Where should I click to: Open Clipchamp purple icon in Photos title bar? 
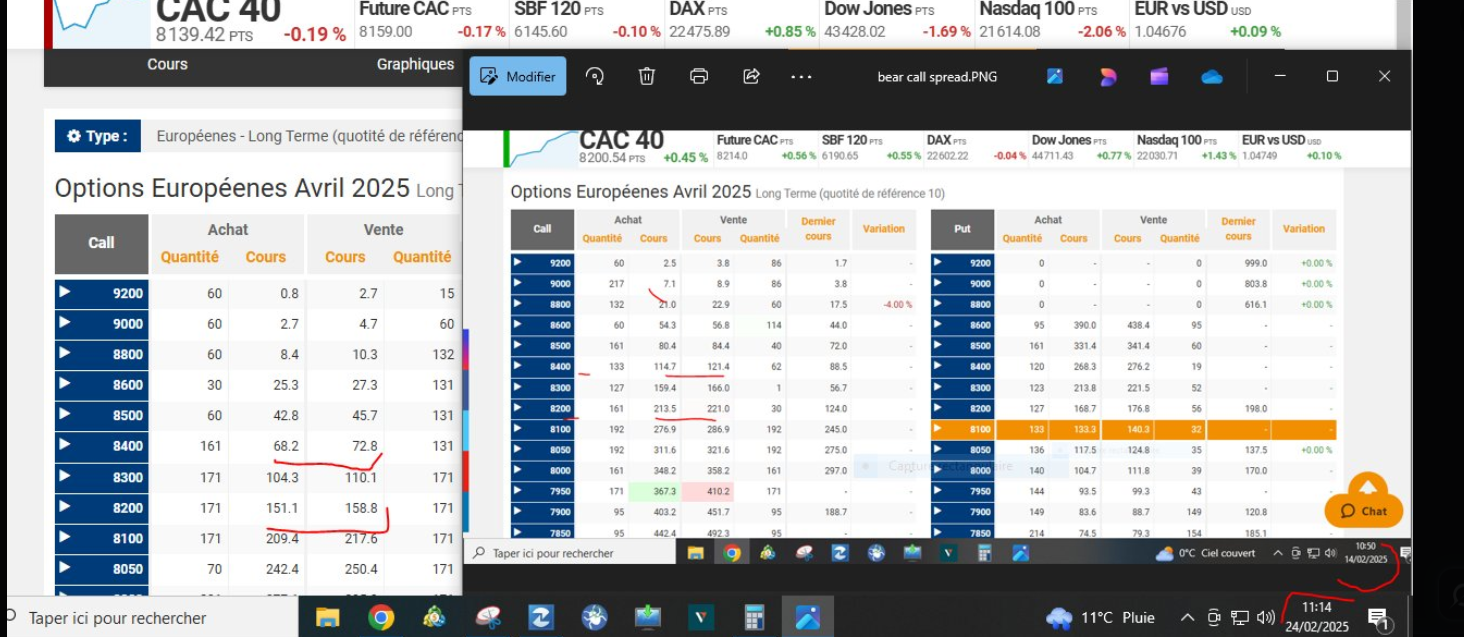coord(1159,76)
